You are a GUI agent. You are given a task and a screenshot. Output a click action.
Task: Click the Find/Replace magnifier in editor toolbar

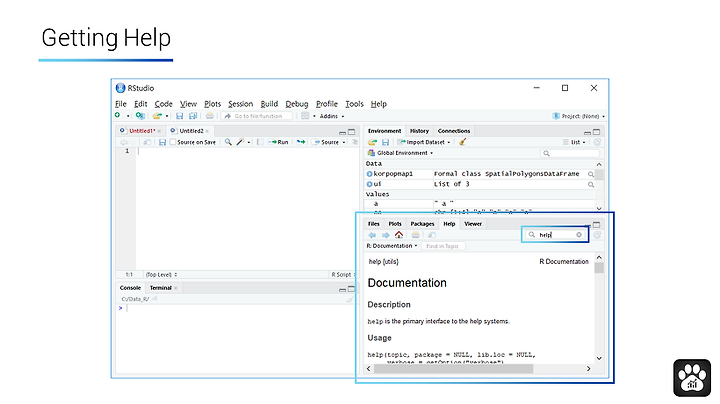228,142
